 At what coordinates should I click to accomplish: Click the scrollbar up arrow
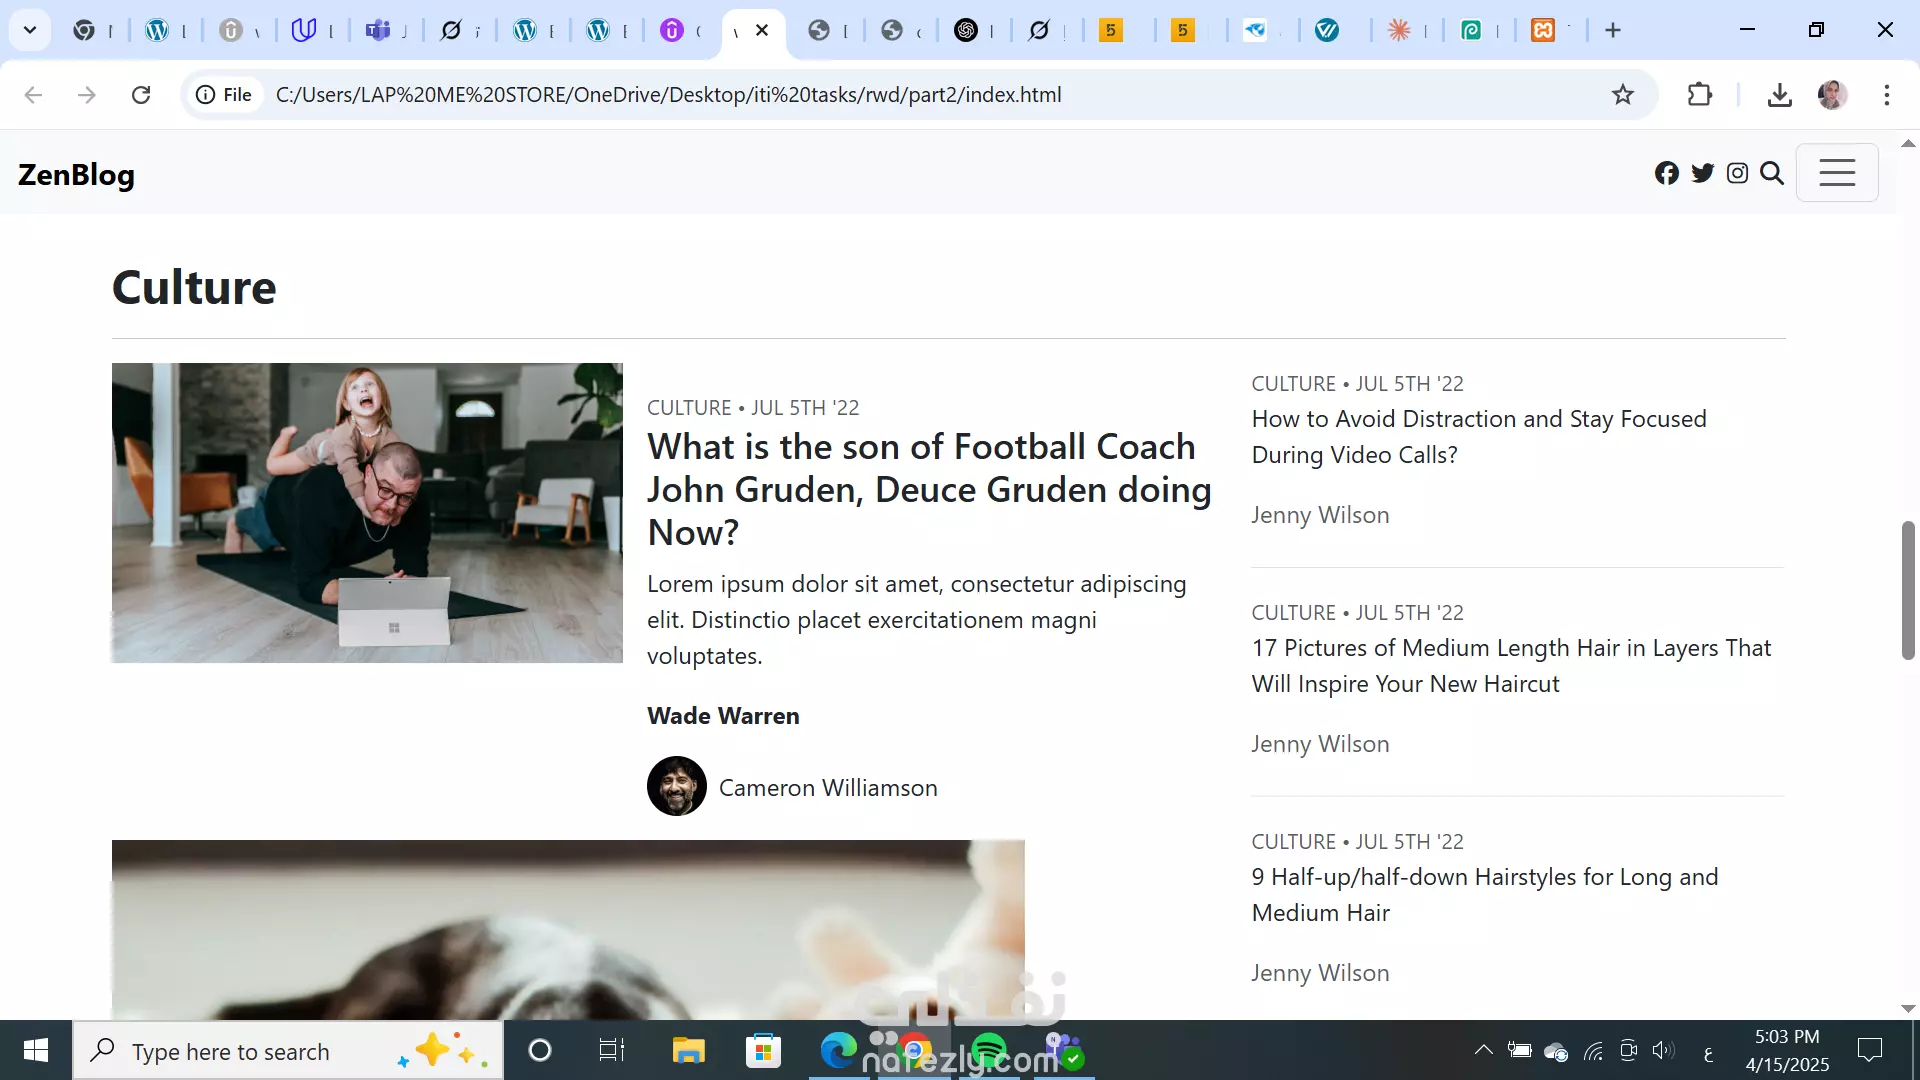1908,143
